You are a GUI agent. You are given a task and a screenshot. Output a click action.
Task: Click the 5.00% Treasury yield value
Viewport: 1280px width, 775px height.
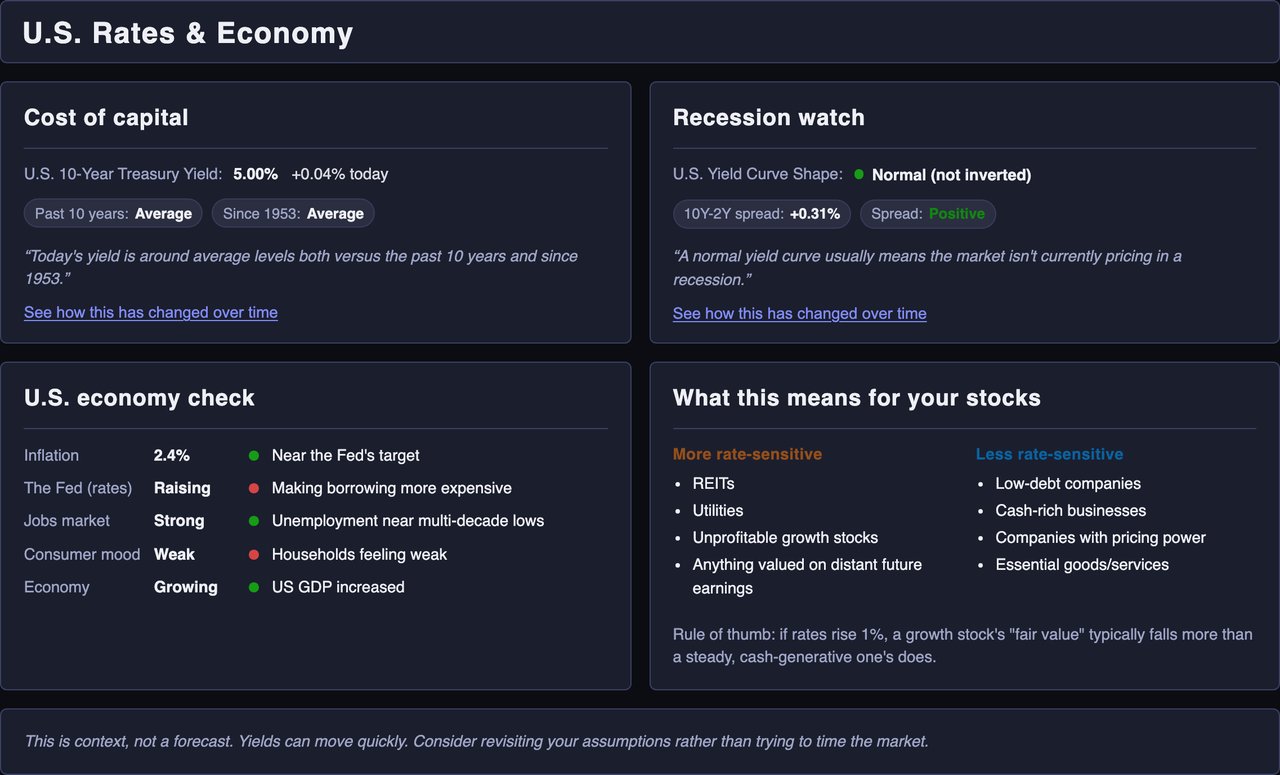coord(256,174)
